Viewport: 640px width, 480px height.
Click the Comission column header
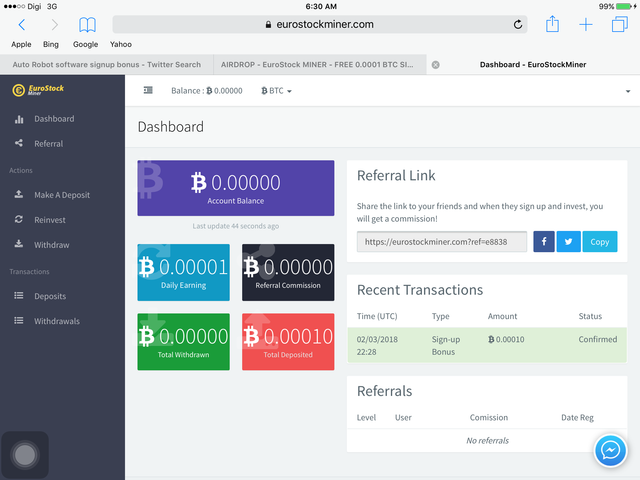click(489, 417)
